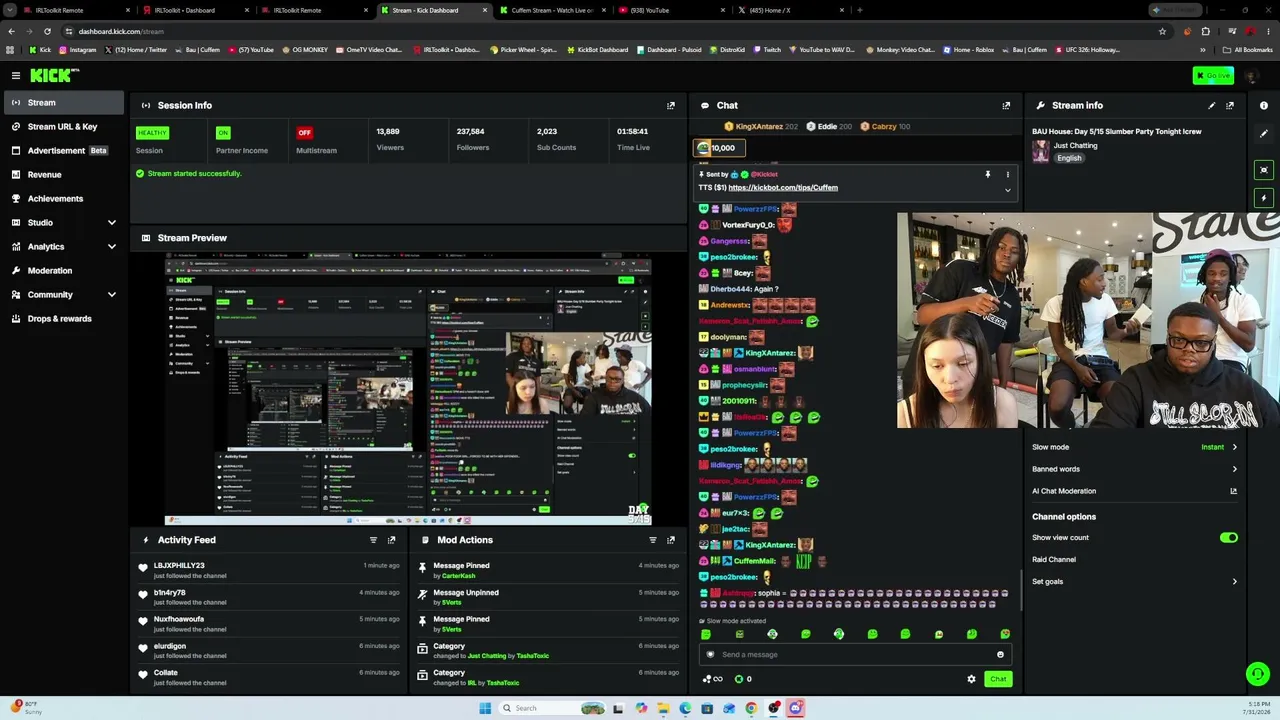Click the info icon in the right sidebar

1264,105
